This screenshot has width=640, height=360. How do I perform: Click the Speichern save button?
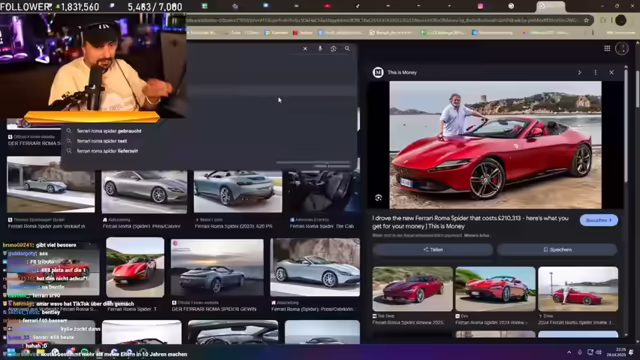point(557,249)
